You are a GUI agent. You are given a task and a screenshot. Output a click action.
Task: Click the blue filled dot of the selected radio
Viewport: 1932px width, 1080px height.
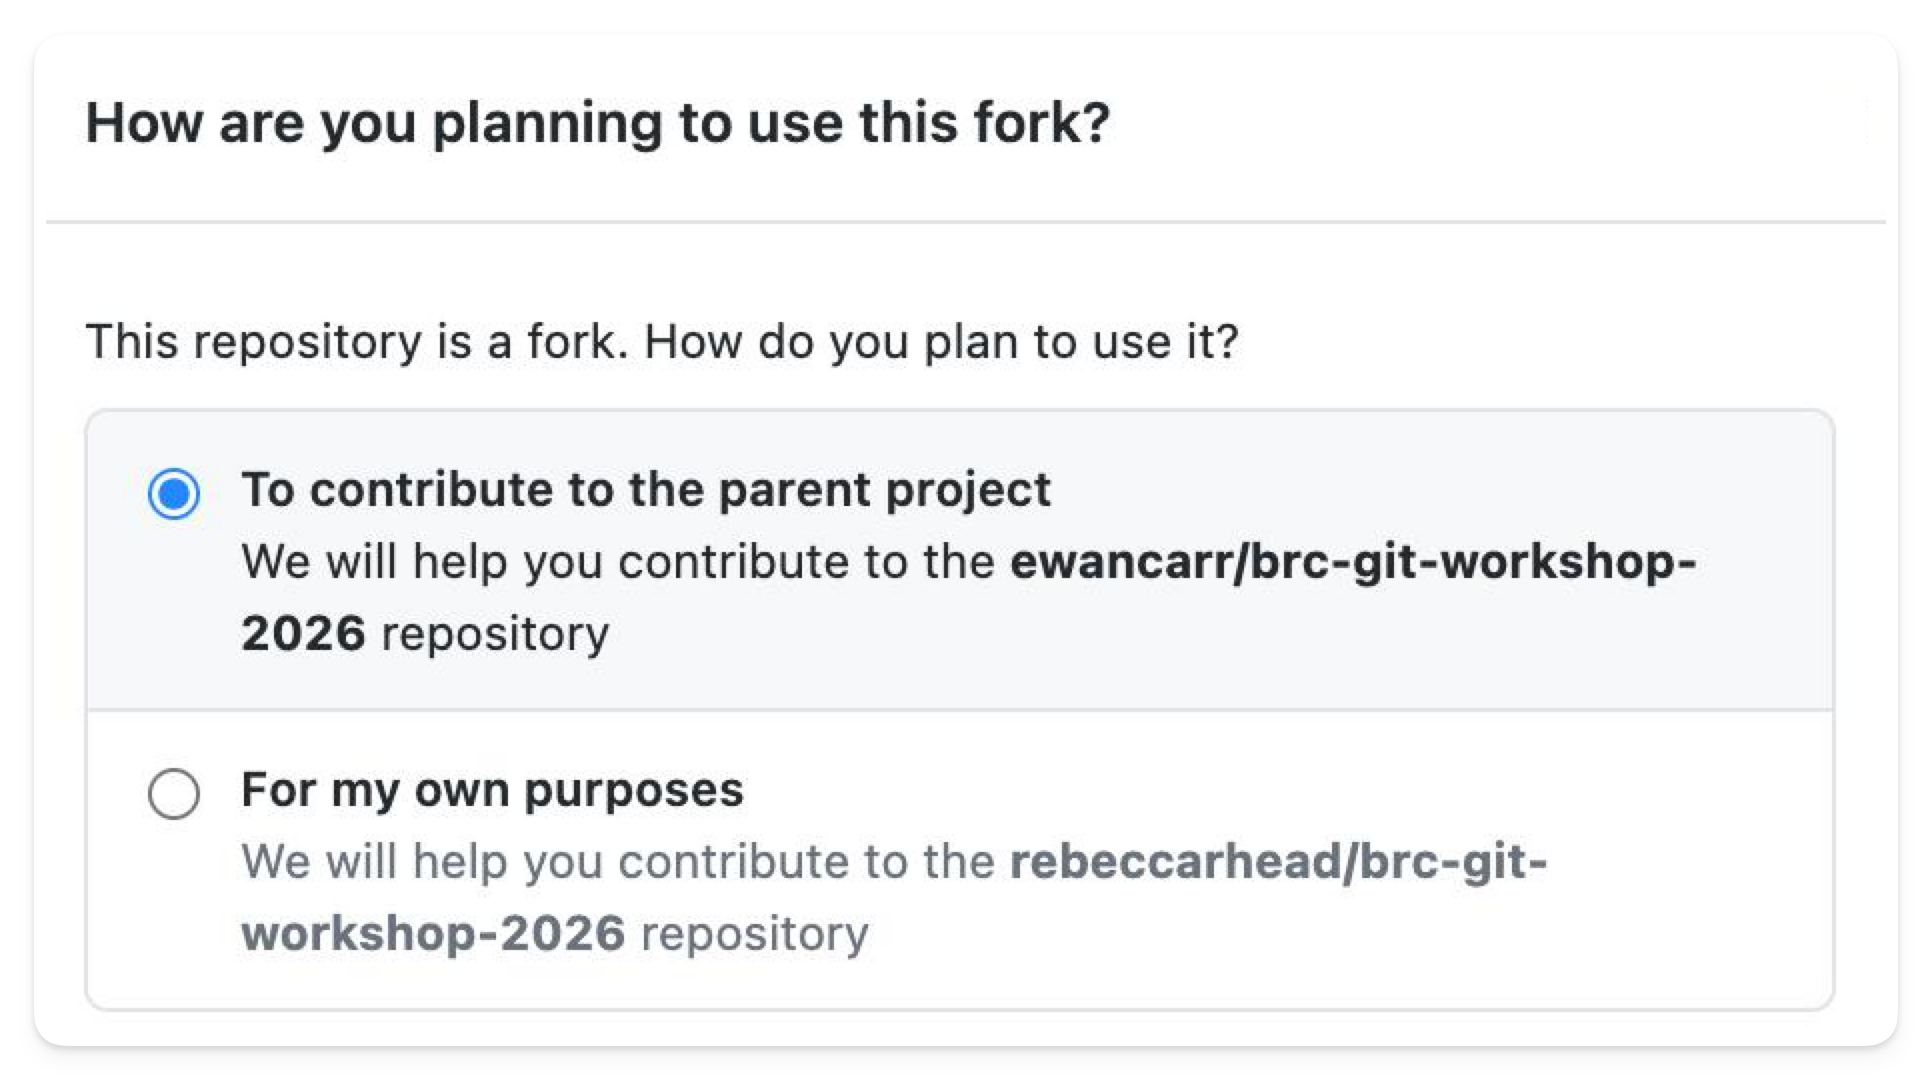pos(174,494)
